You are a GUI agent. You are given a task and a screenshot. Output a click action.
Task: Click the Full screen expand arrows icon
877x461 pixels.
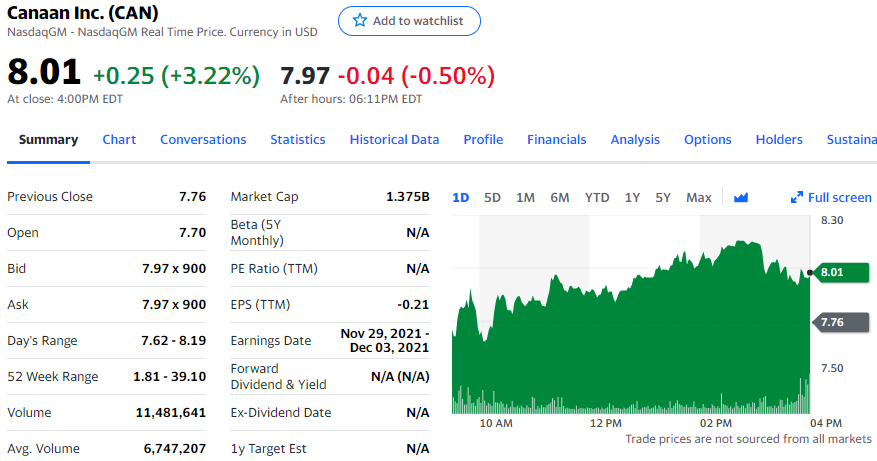coord(796,197)
